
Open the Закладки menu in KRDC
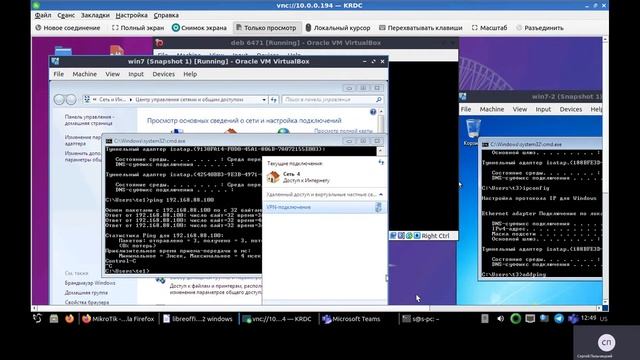click(x=95, y=15)
